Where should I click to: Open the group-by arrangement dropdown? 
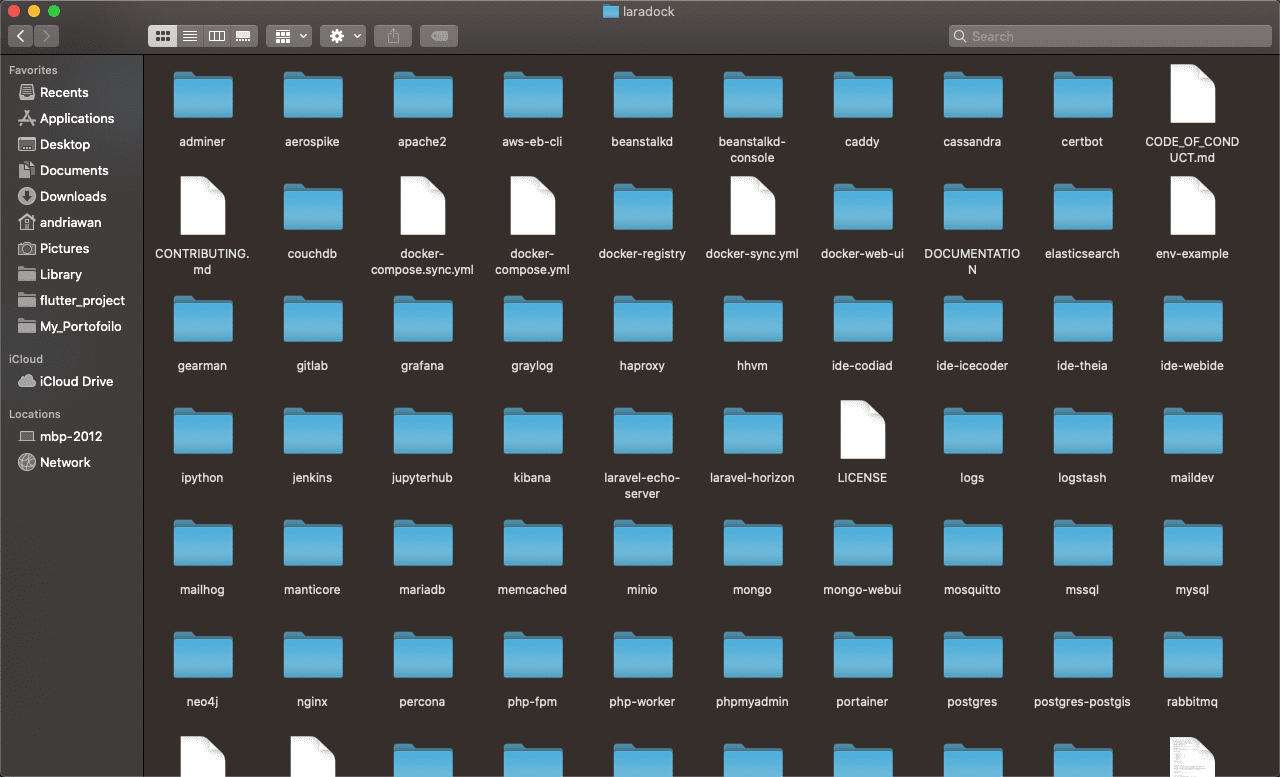pyautogui.click(x=289, y=36)
